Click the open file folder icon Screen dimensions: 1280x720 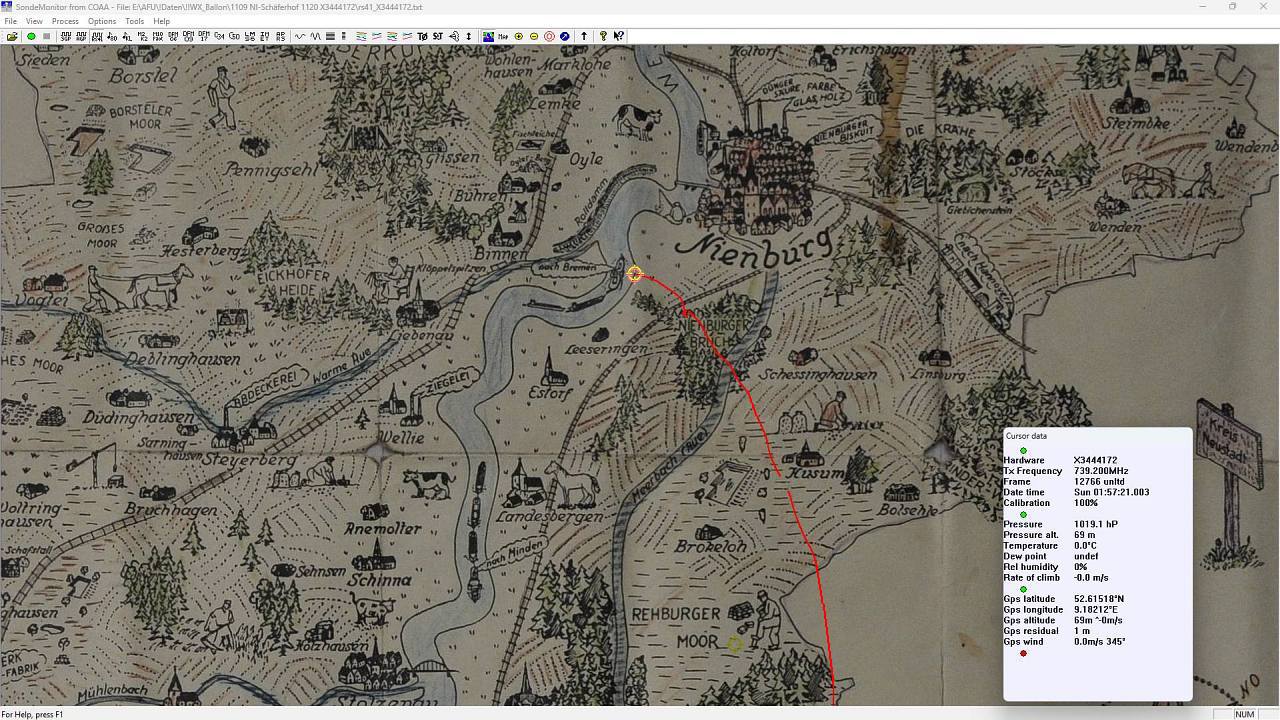12,36
